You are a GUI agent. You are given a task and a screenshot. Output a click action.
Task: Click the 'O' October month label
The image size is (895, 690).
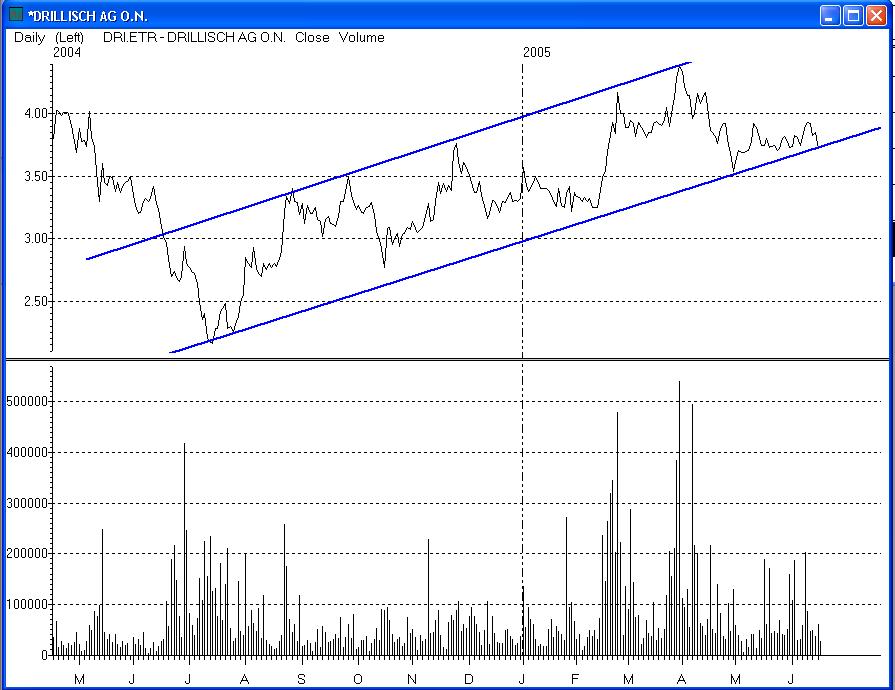(358, 679)
